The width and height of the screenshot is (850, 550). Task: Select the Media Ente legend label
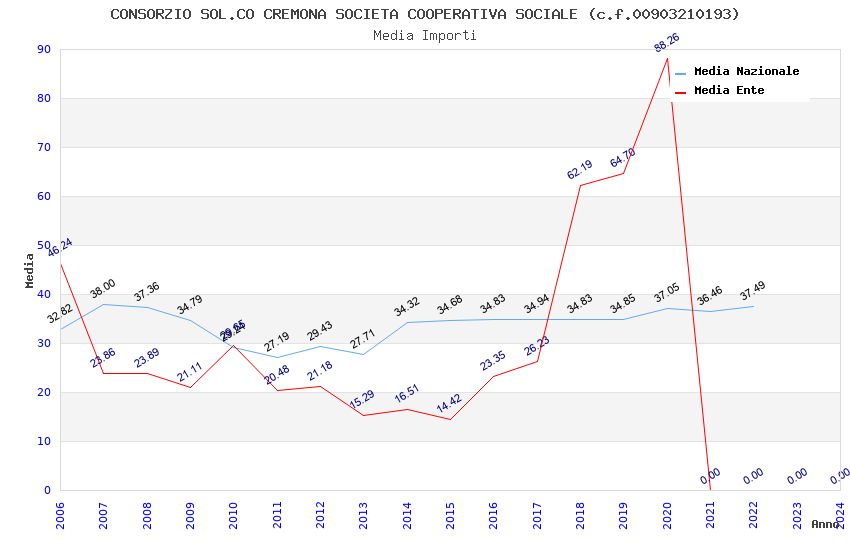point(729,90)
